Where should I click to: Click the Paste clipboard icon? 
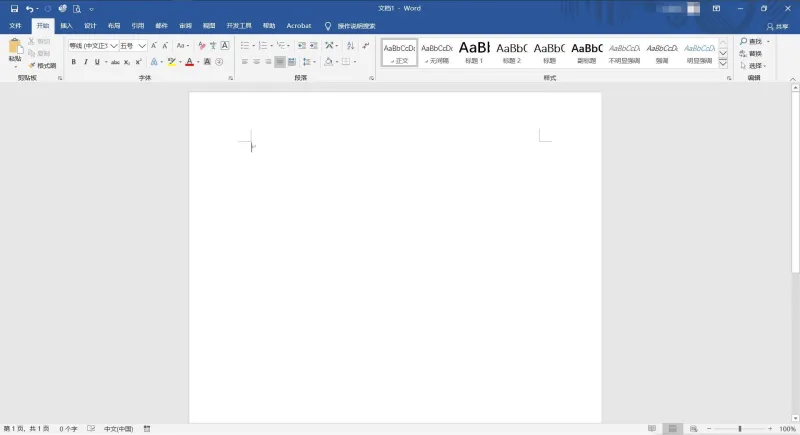[15, 47]
